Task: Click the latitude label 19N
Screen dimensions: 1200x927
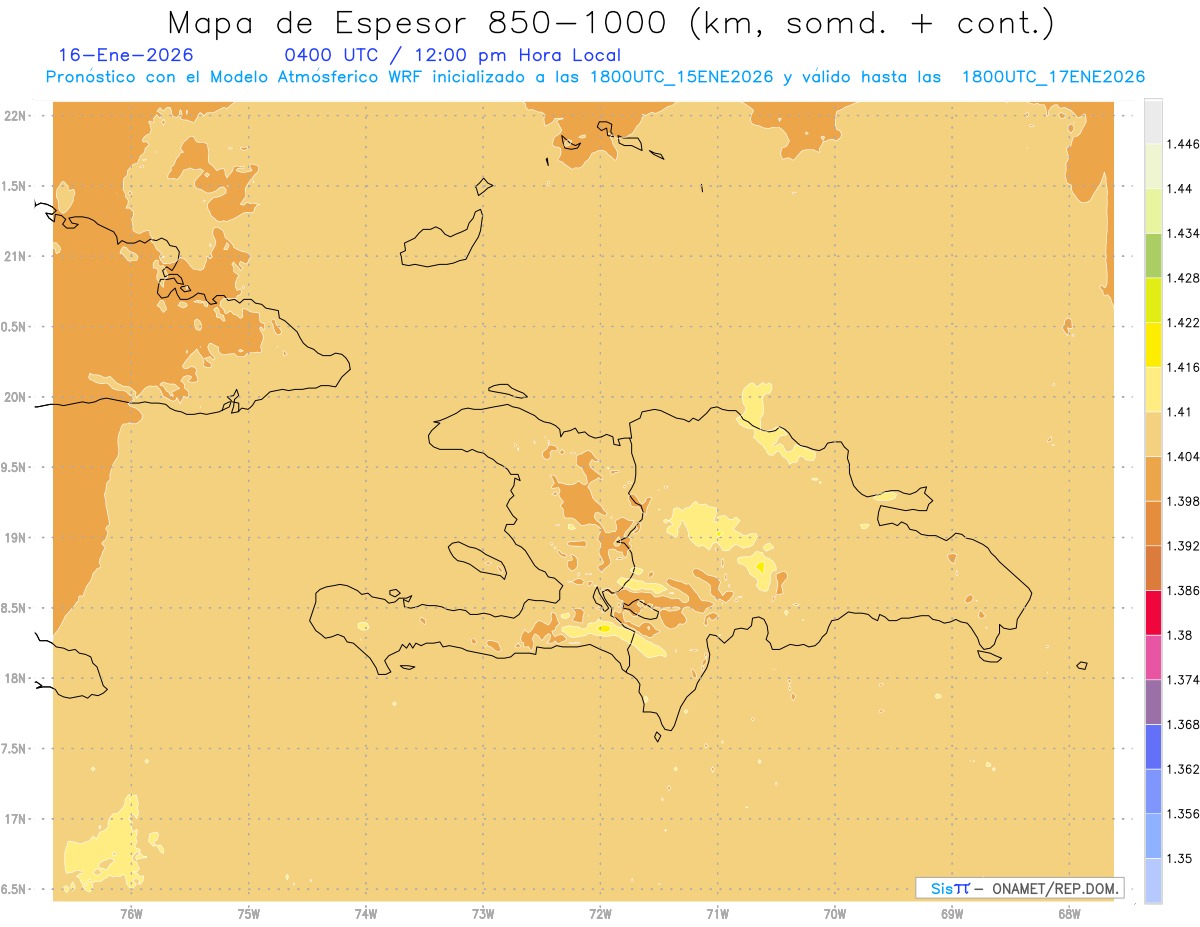Action: 15,538
